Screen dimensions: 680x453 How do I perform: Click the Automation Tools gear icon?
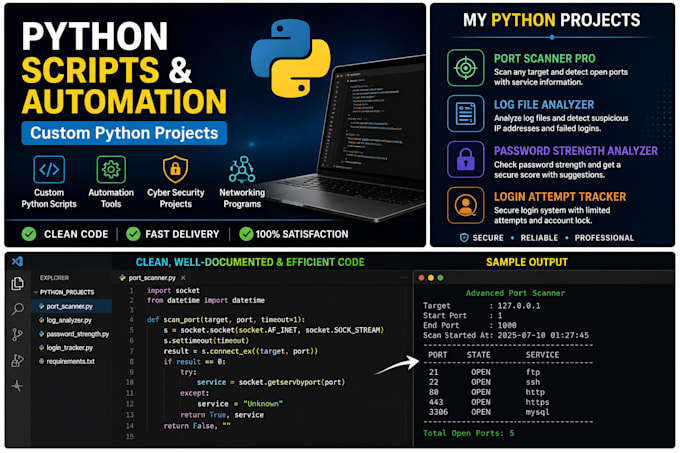pyautogui.click(x=111, y=169)
